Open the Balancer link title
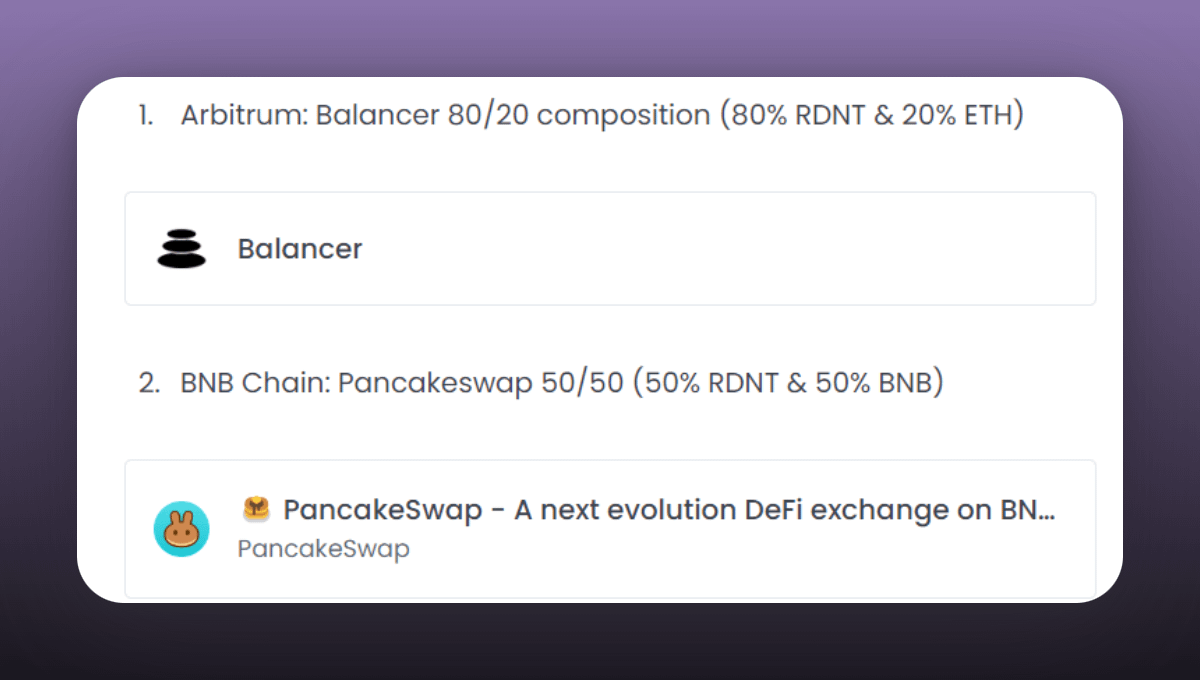Viewport: 1200px width, 680px height. click(300, 249)
